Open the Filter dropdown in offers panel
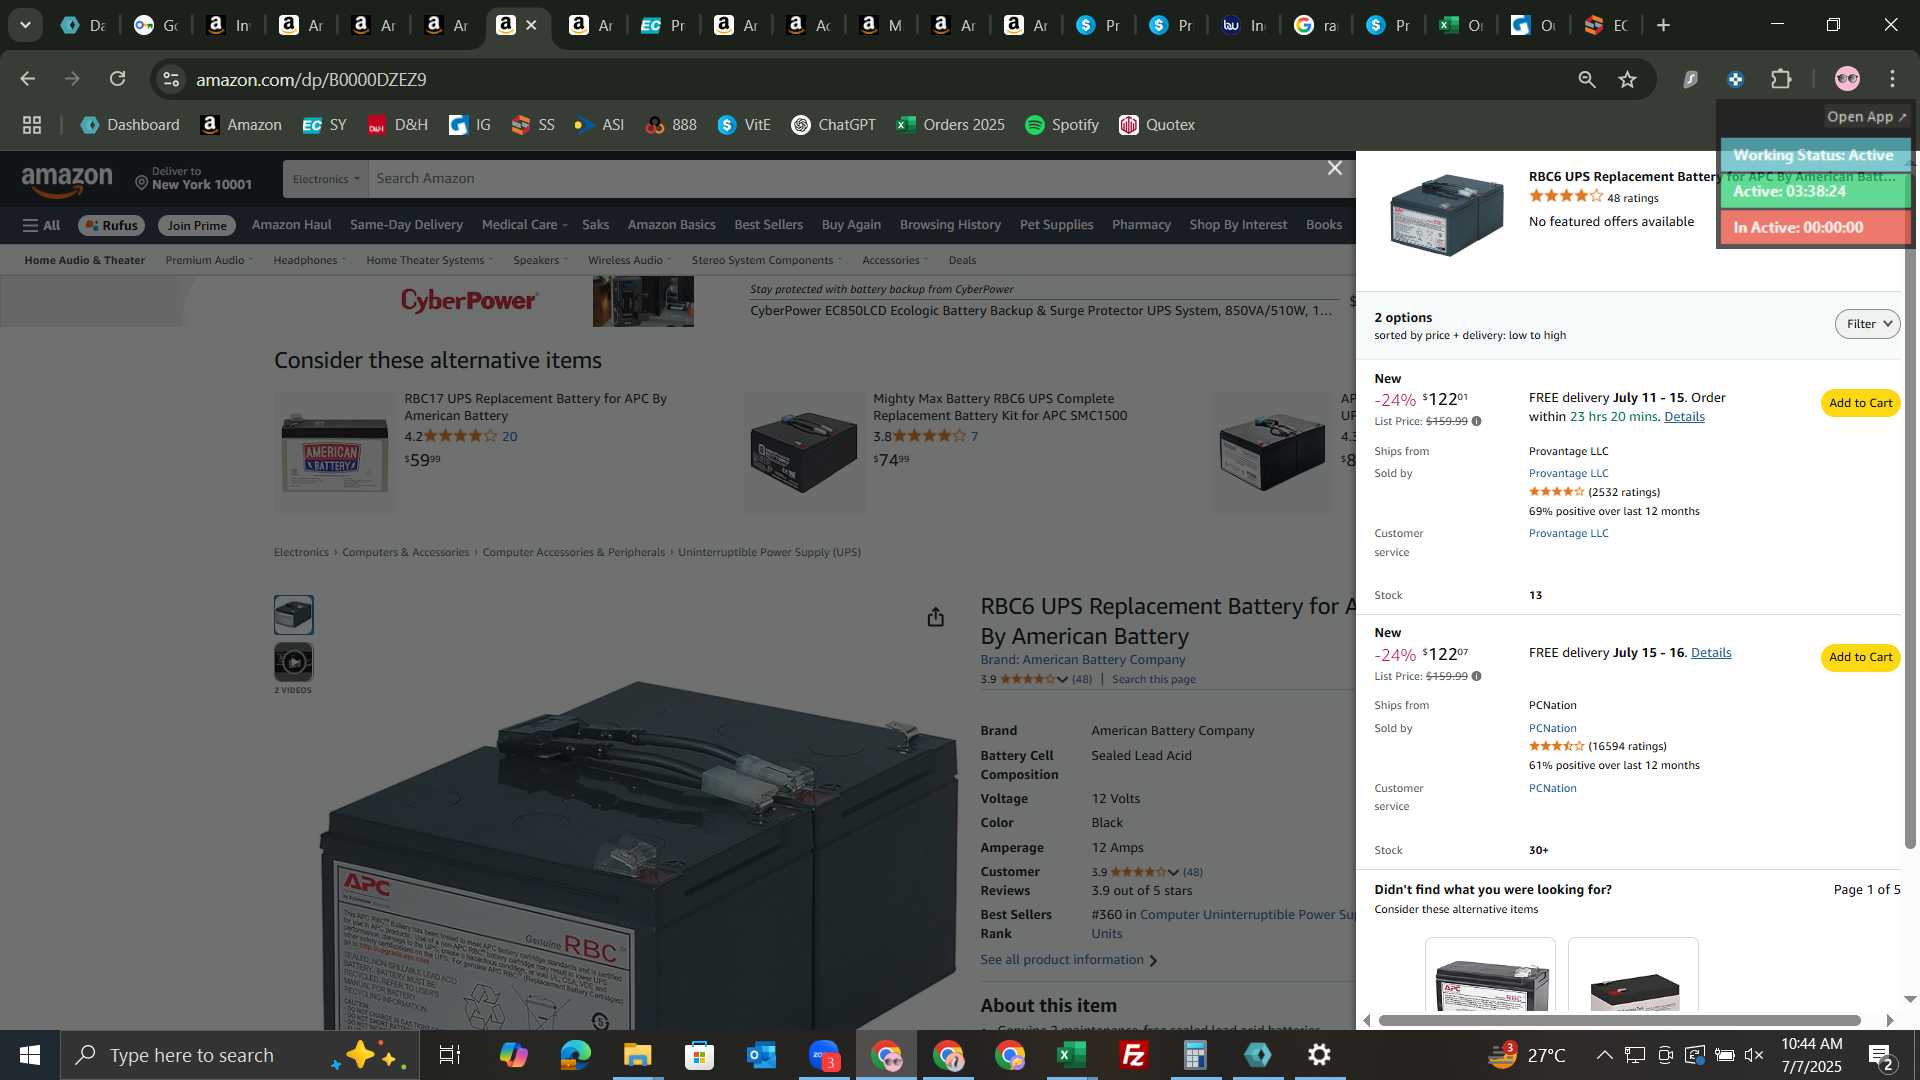1920x1080 pixels. click(x=1867, y=324)
